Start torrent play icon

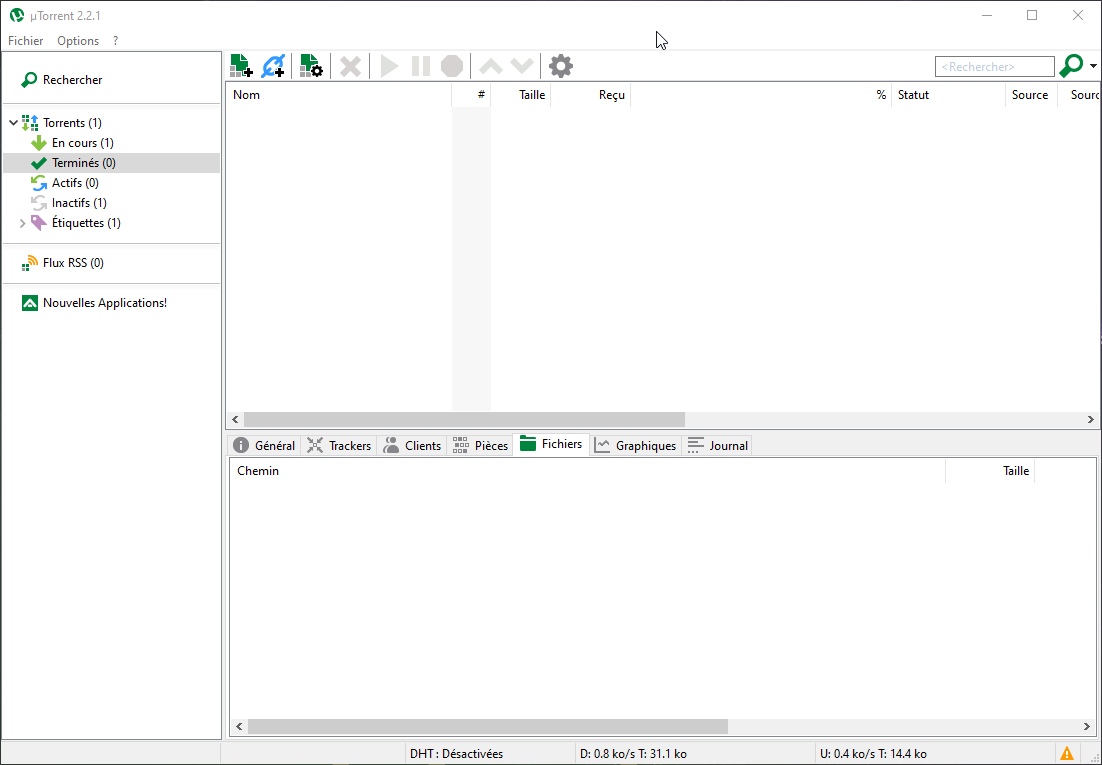[389, 66]
